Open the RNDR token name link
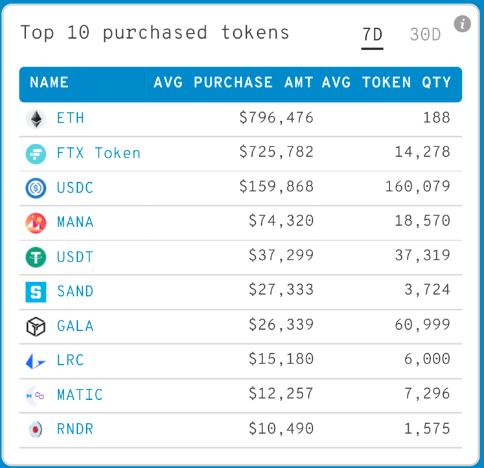The height and width of the screenshot is (468, 484). (75, 429)
